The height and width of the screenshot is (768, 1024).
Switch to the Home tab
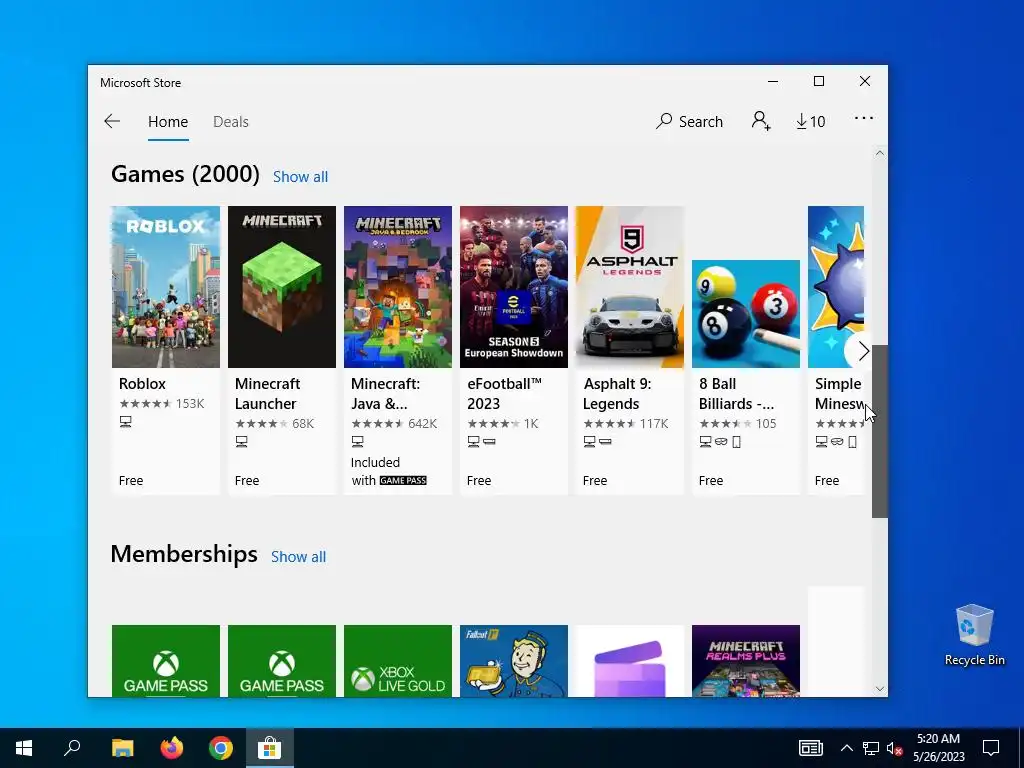168,121
